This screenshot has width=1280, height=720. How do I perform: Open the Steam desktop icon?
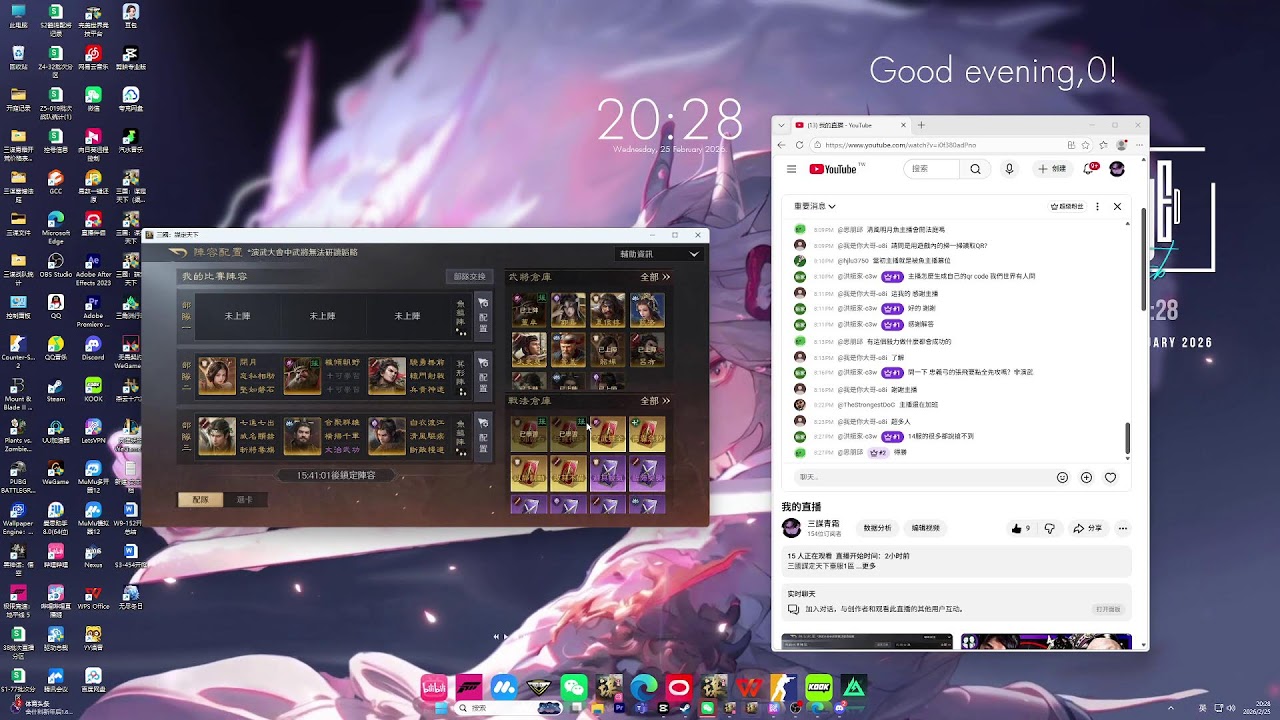click(x=55, y=386)
